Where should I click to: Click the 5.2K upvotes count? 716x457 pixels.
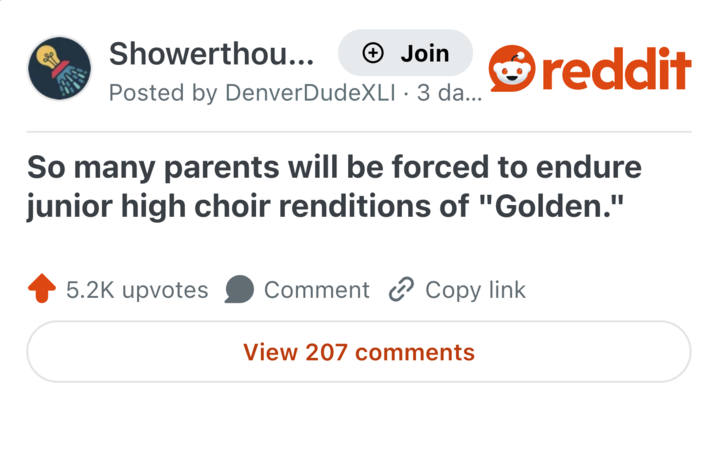pyautogui.click(x=137, y=290)
